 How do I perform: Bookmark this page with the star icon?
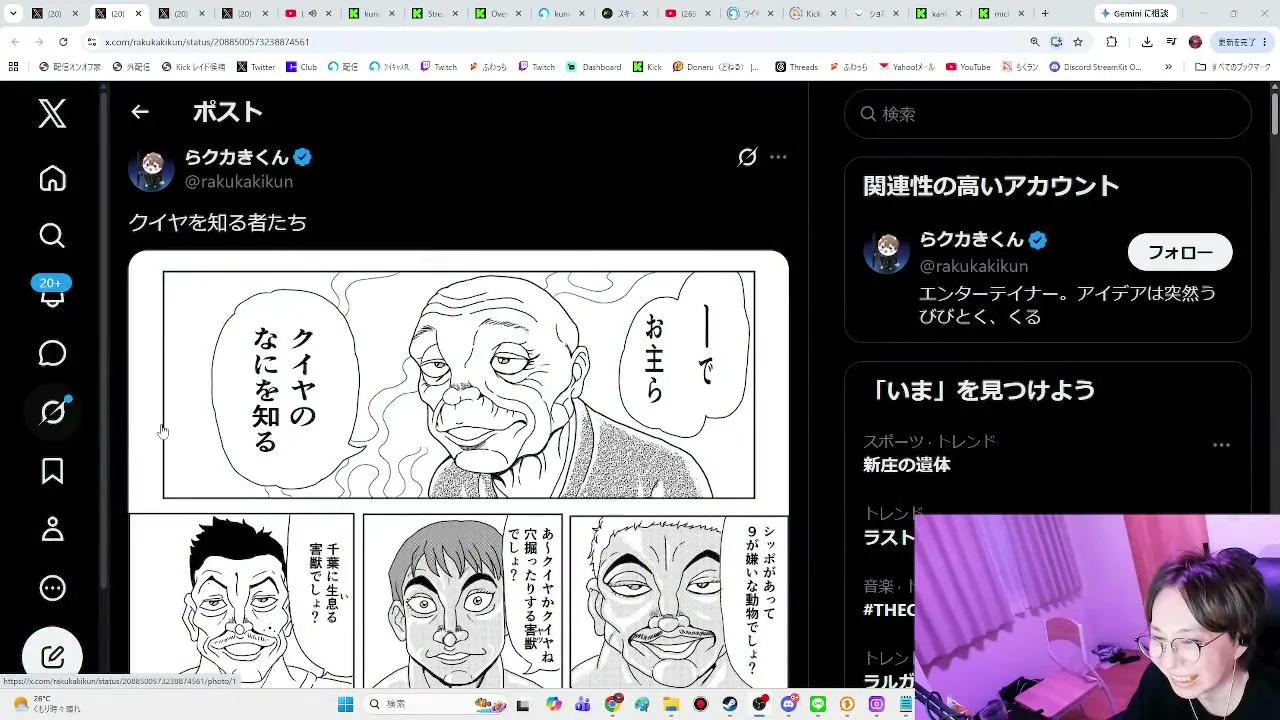(1078, 42)
